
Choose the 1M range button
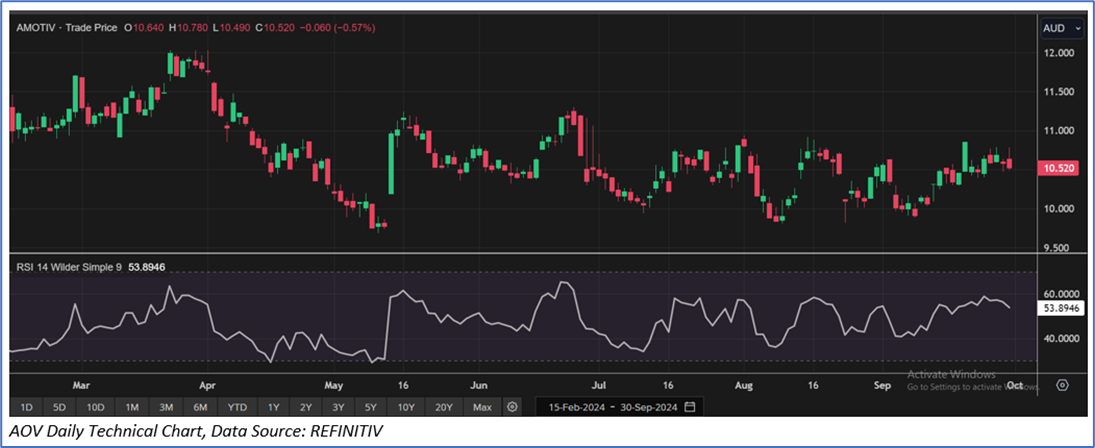point(132,407)
